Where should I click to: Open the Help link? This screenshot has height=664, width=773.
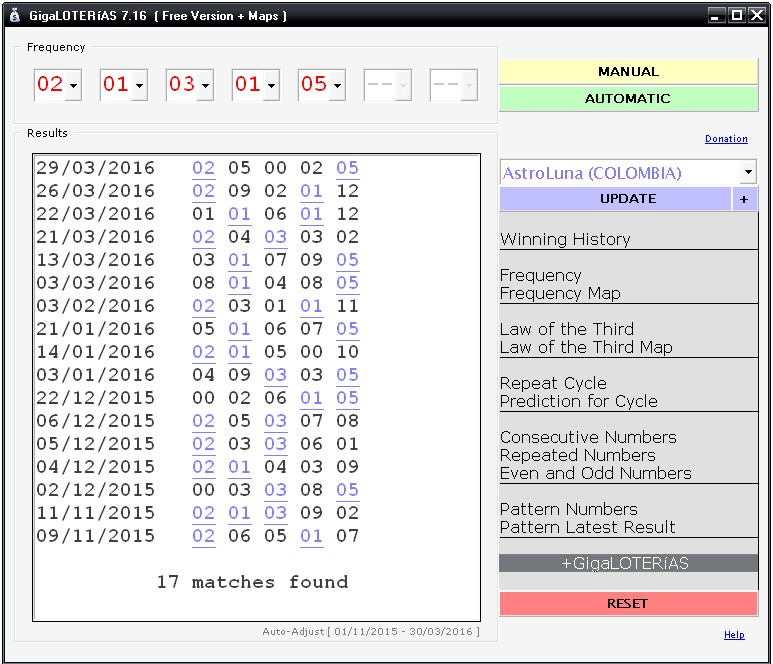click(734, 635)
